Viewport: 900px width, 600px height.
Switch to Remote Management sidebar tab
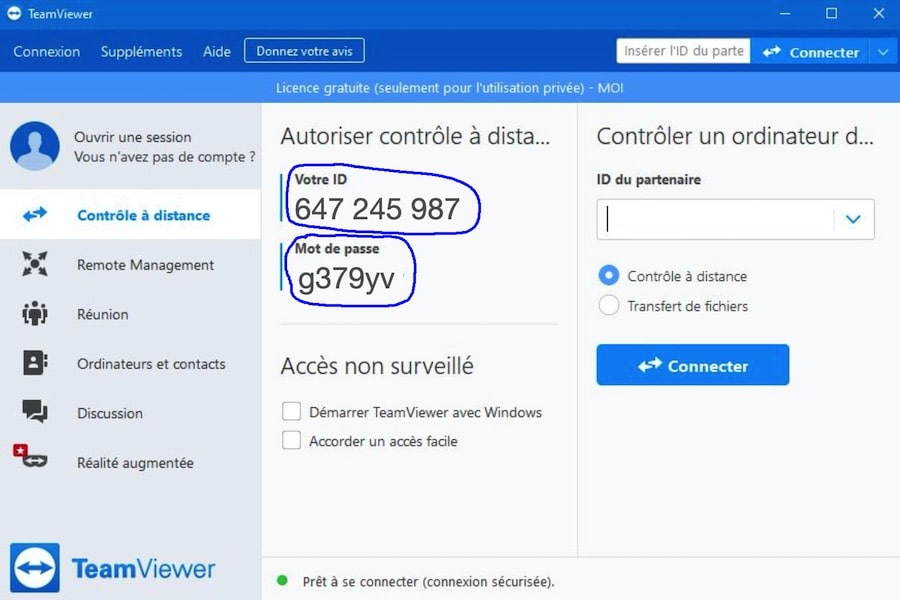point(130,264)
